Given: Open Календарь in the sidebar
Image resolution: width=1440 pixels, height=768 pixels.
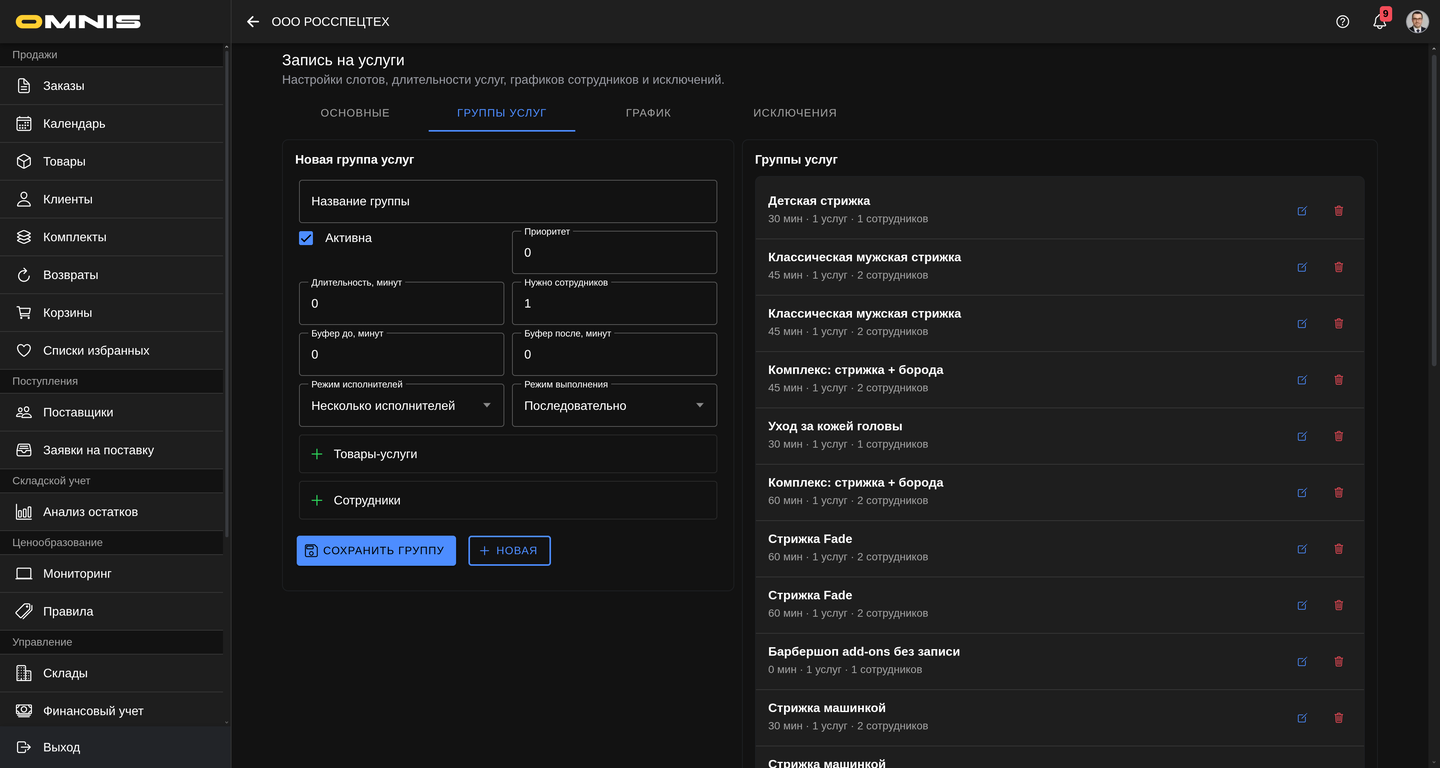Looking at the screenshot, I should 112,124.
